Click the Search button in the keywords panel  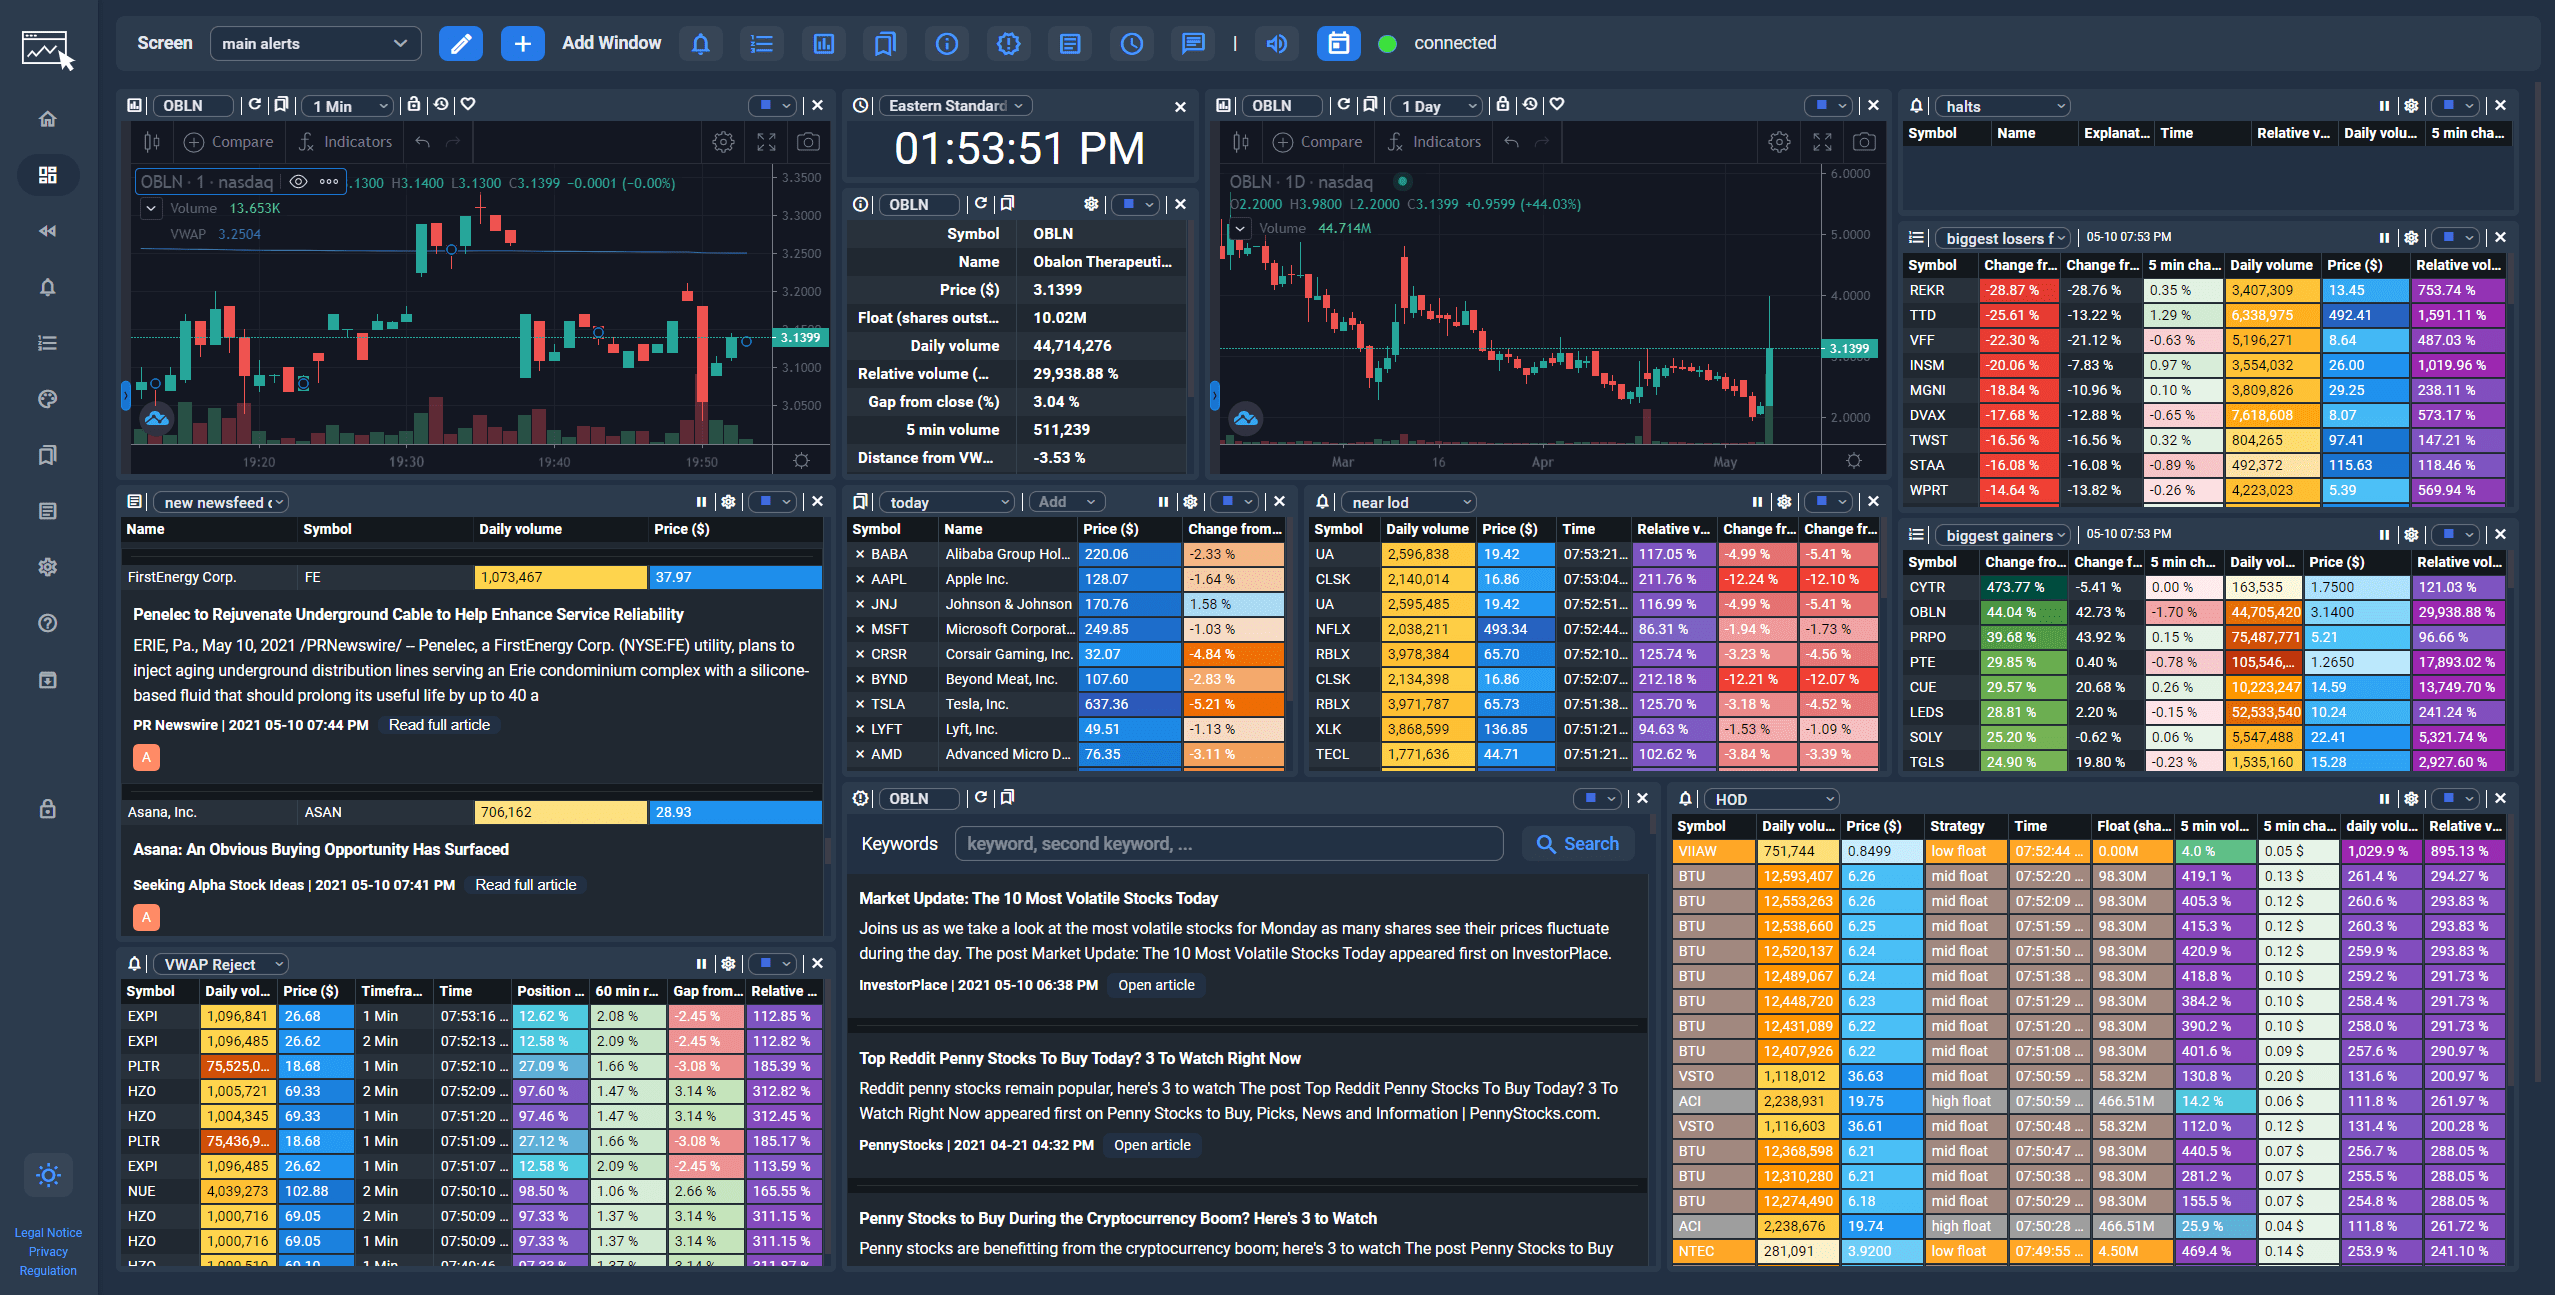tap(1578, 843)
